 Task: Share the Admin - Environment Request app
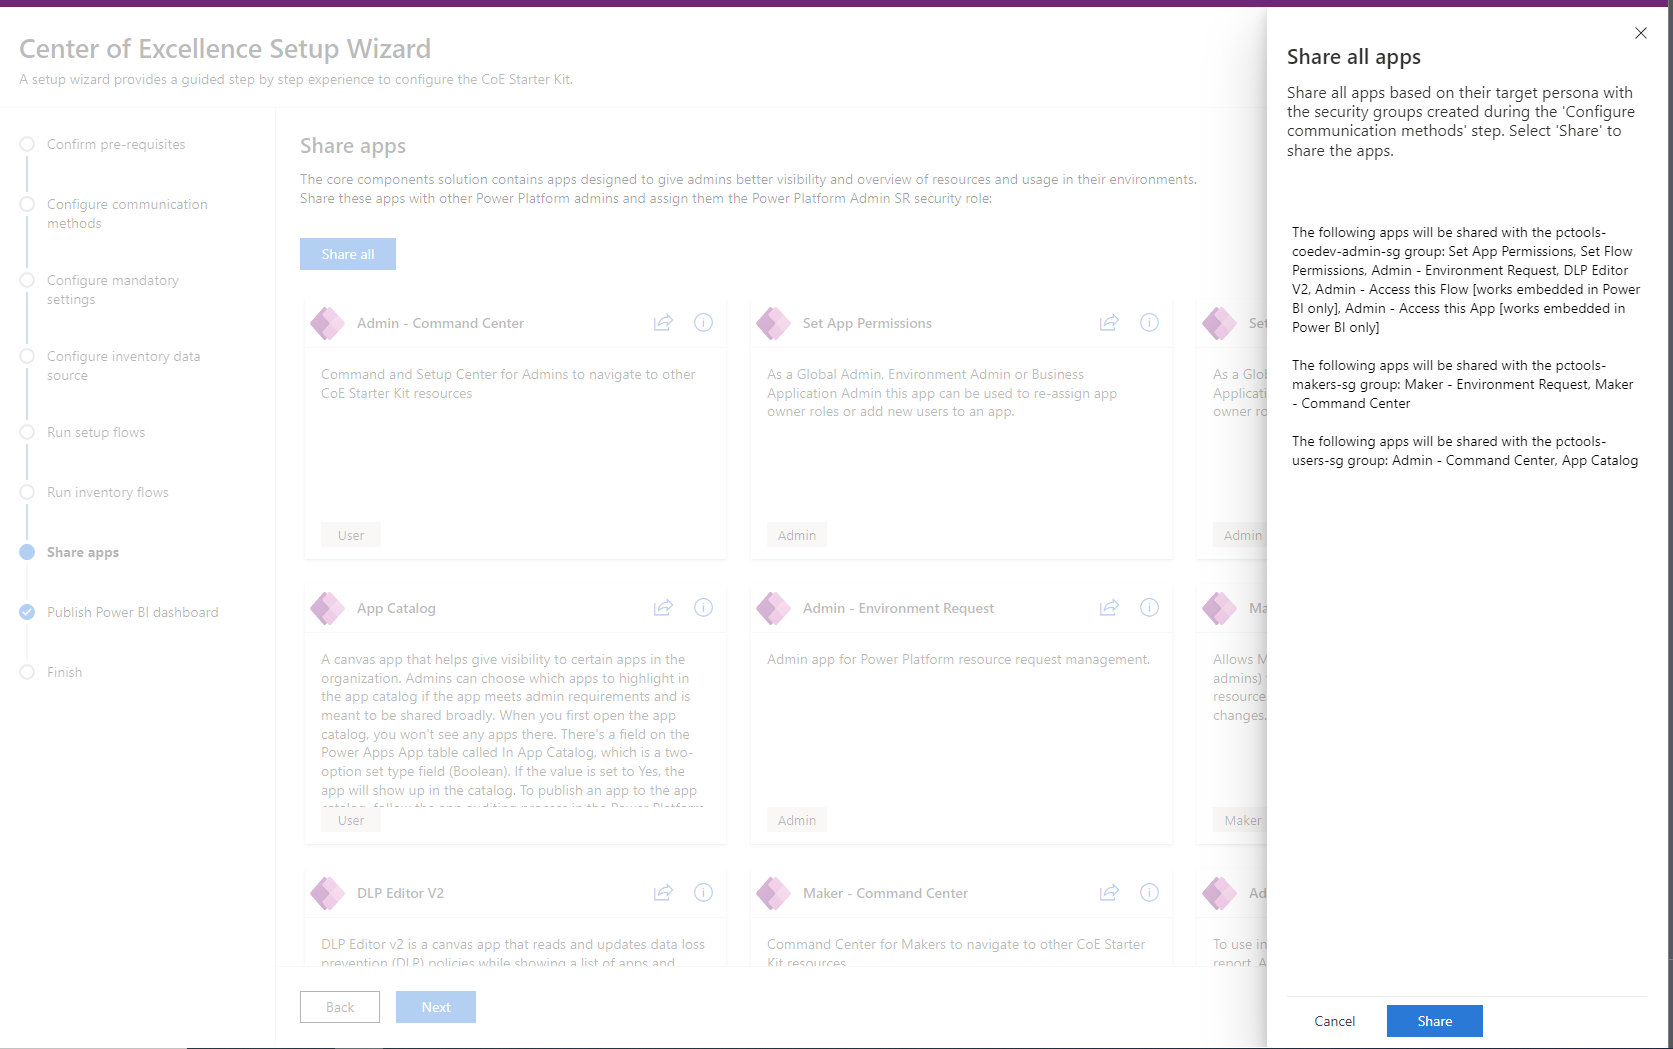(x=1109, y=607)
